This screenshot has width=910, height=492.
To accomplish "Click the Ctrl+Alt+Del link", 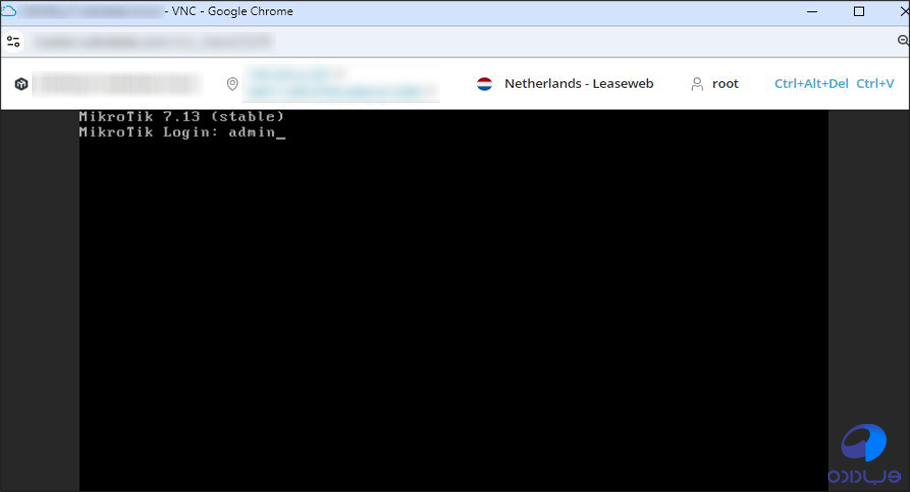I will click(x=811, y=84).
